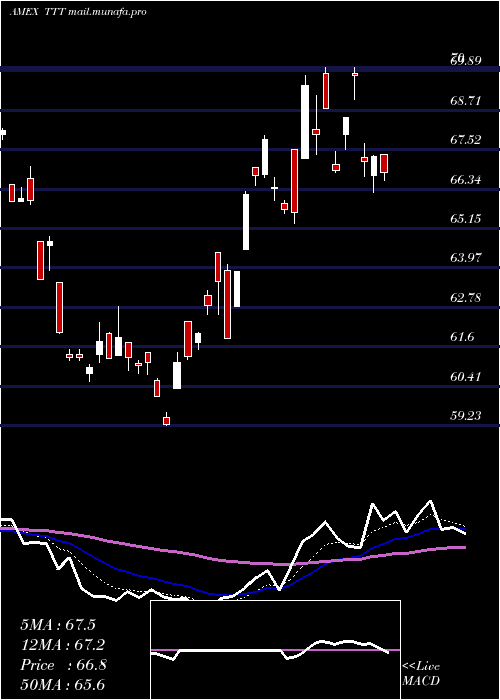Click the last red candlestick on the right
Image resolution: width=500 pixels, height=700 pixels.
click(x=384, y=163)
